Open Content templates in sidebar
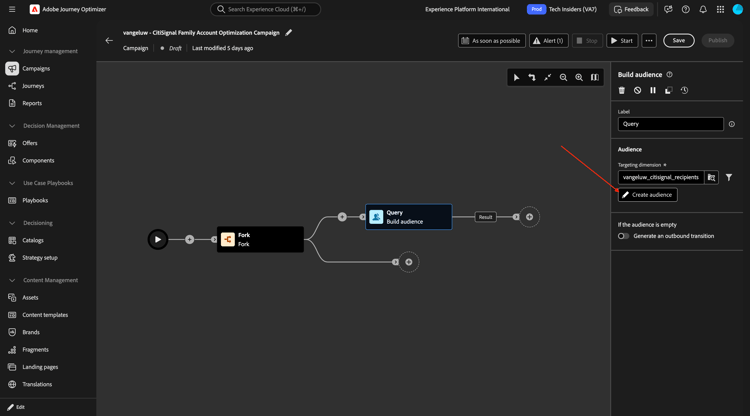The height and width of the screenshot is (416, 750). click(45, 315)
